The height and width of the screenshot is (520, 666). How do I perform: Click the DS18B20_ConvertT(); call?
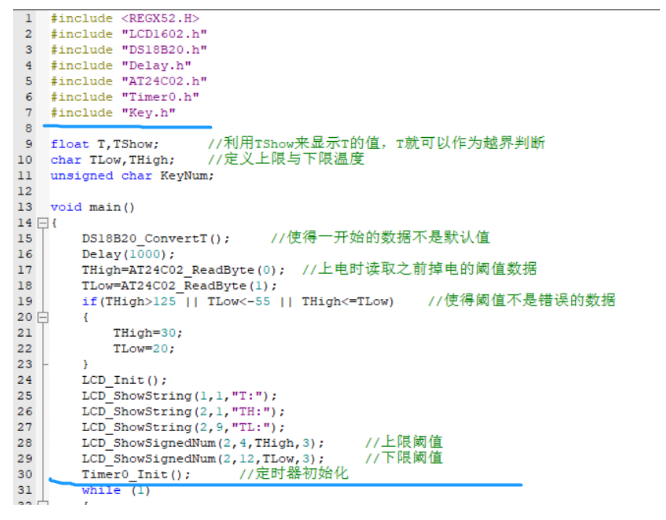click(x=155, y=238)
